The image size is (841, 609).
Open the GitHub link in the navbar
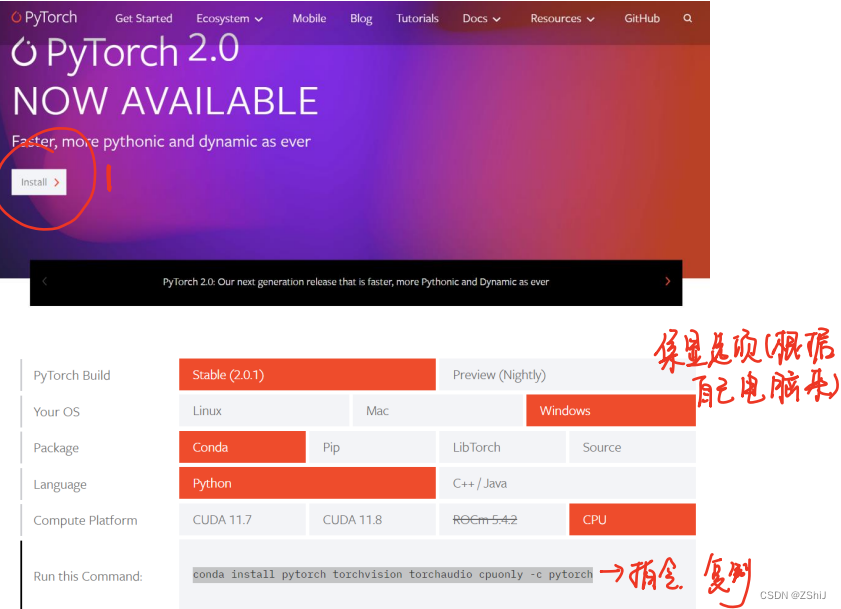pyautogui.click(x=642, y=17)
